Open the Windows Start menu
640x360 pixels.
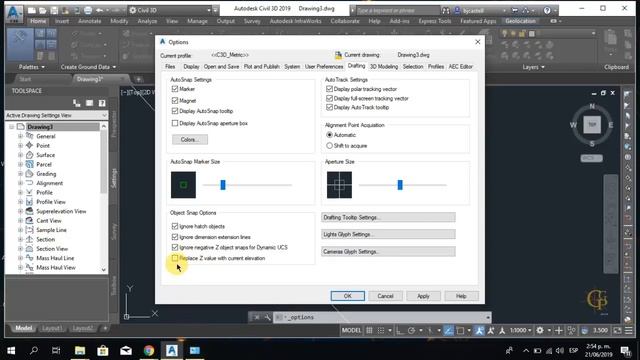click(x=11, y=350)
